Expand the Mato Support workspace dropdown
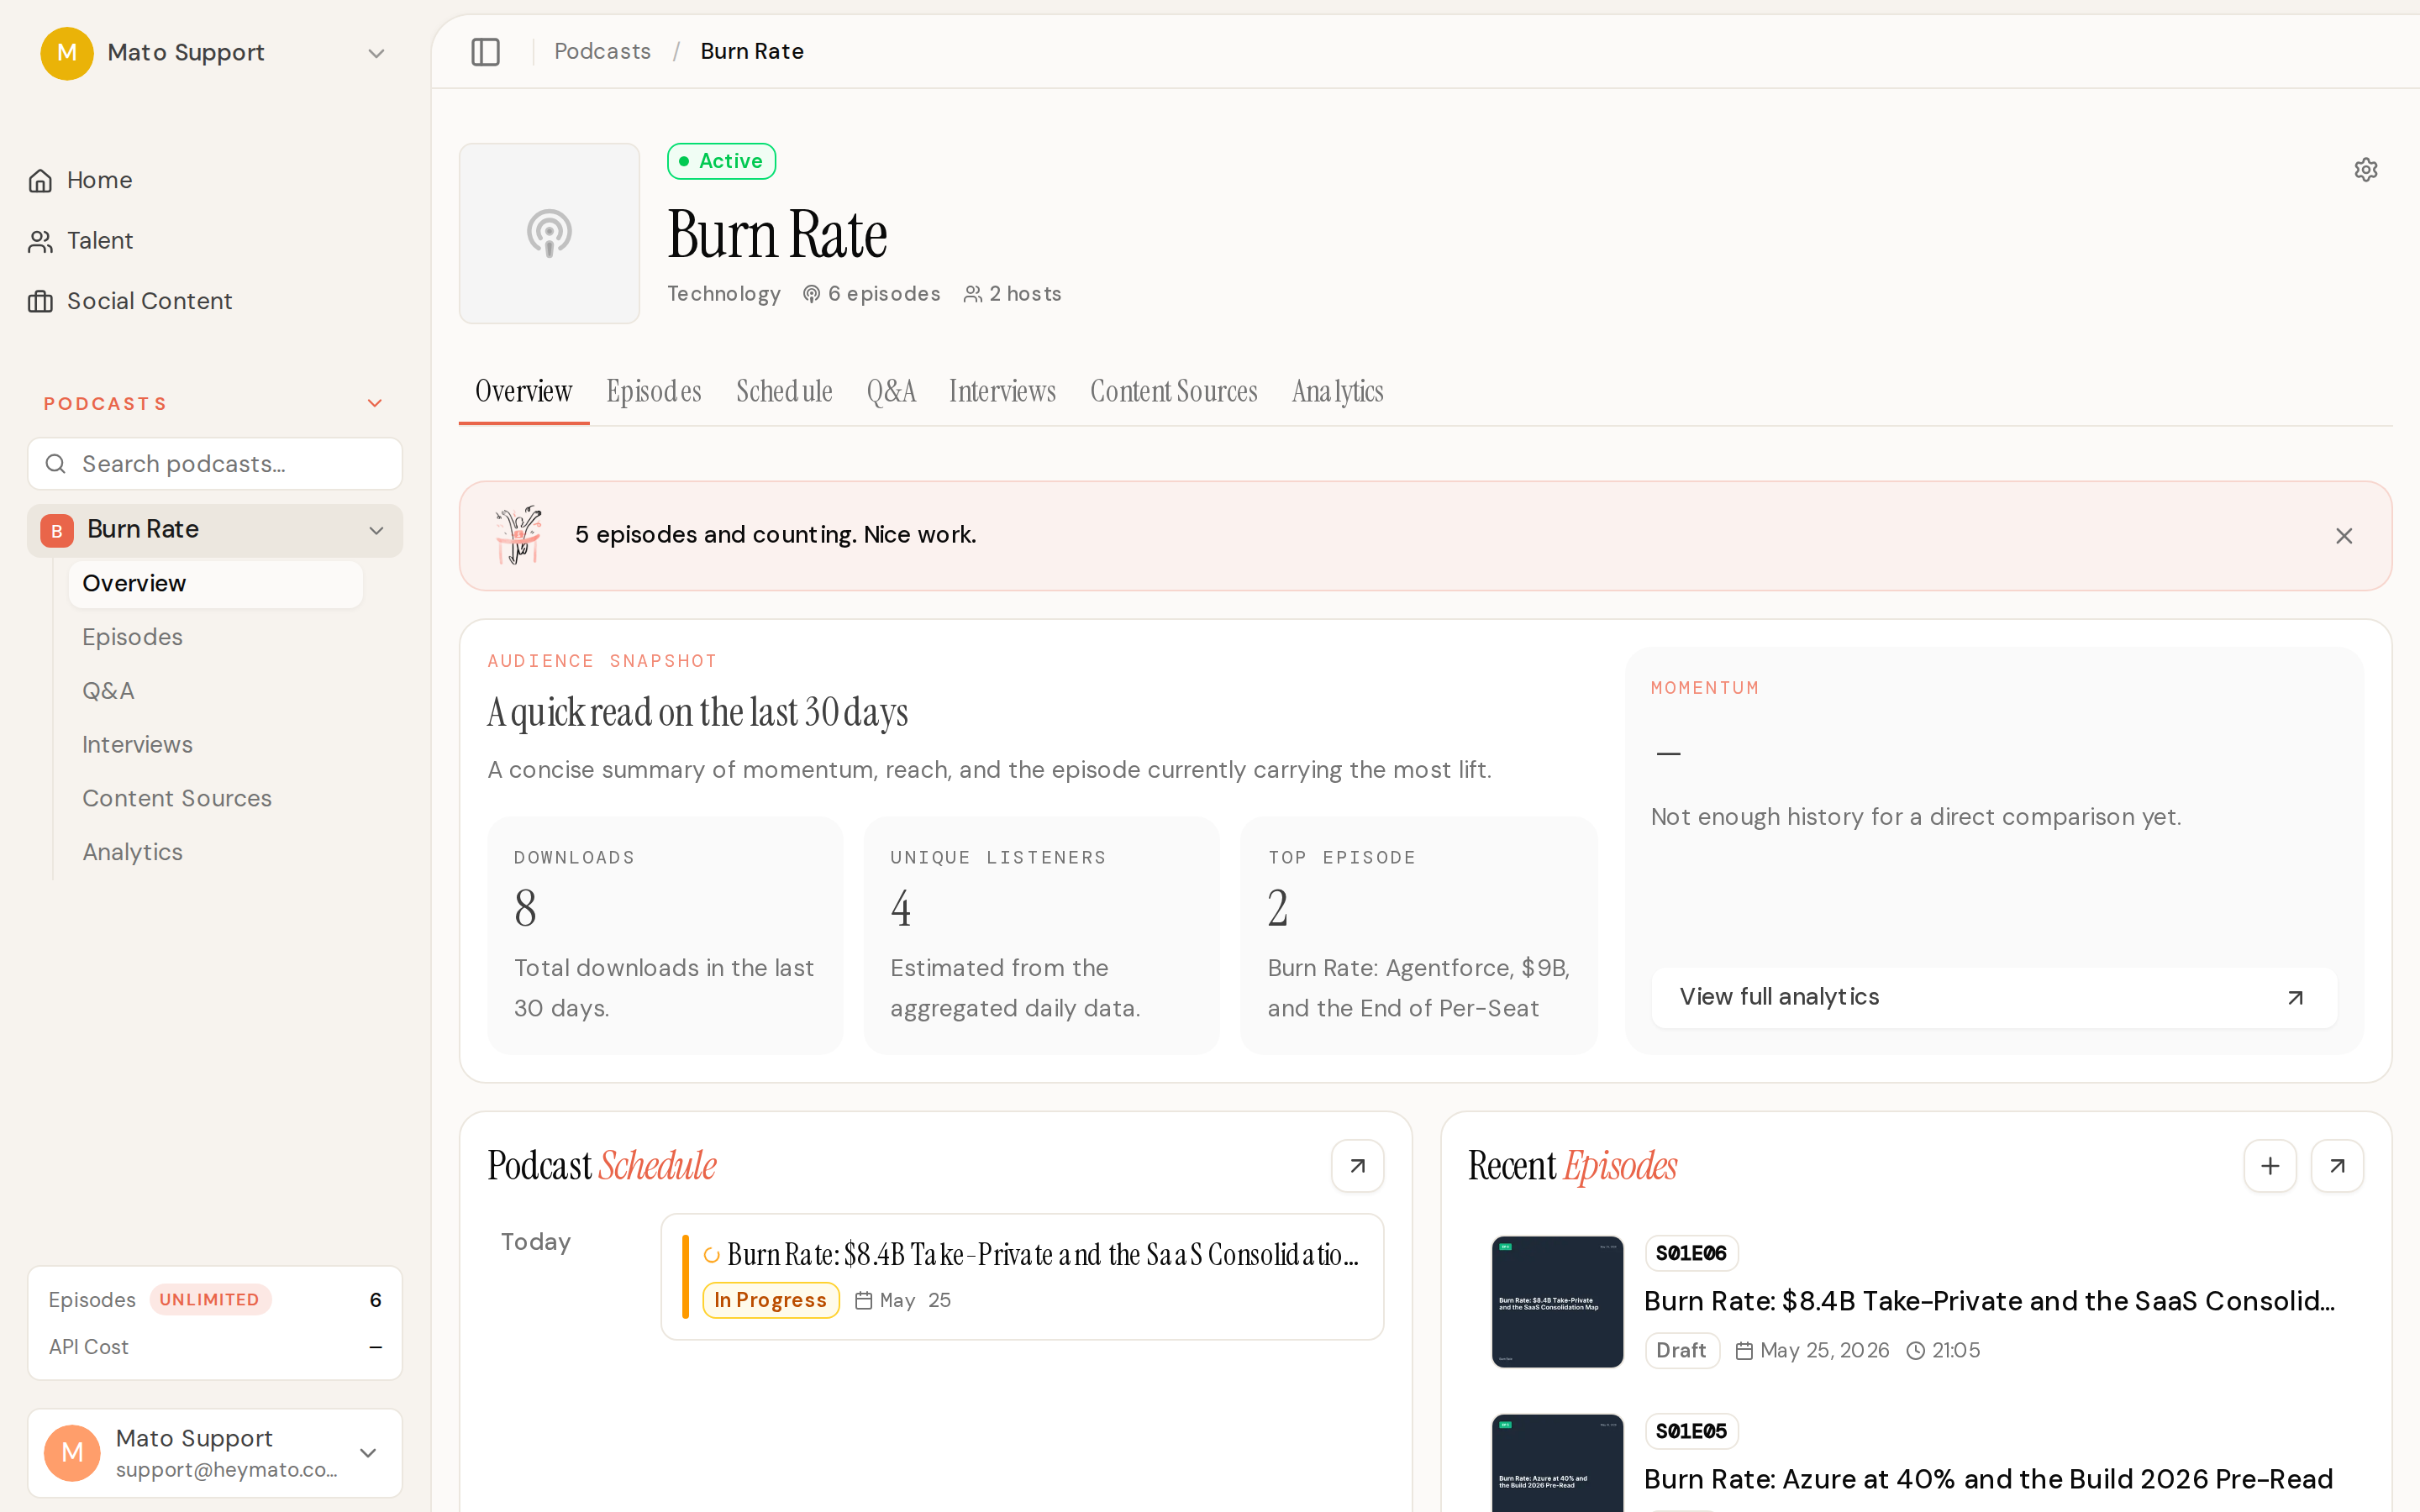 376,53
